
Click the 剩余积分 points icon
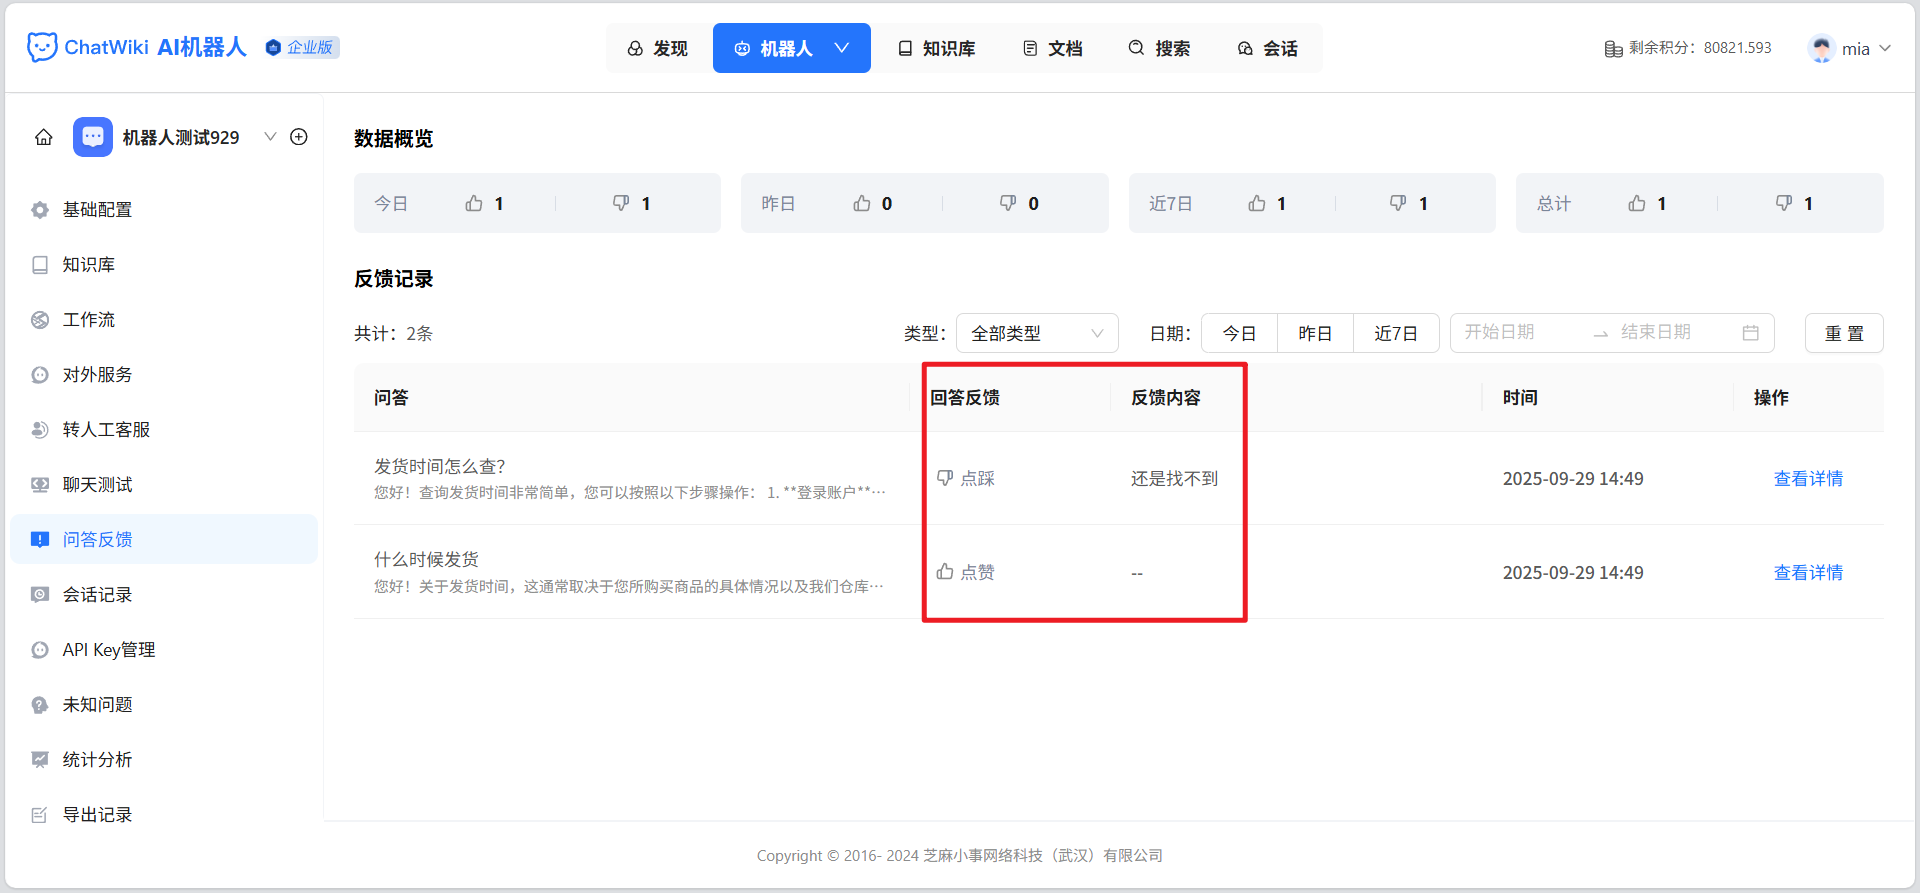coord(1613,48)
